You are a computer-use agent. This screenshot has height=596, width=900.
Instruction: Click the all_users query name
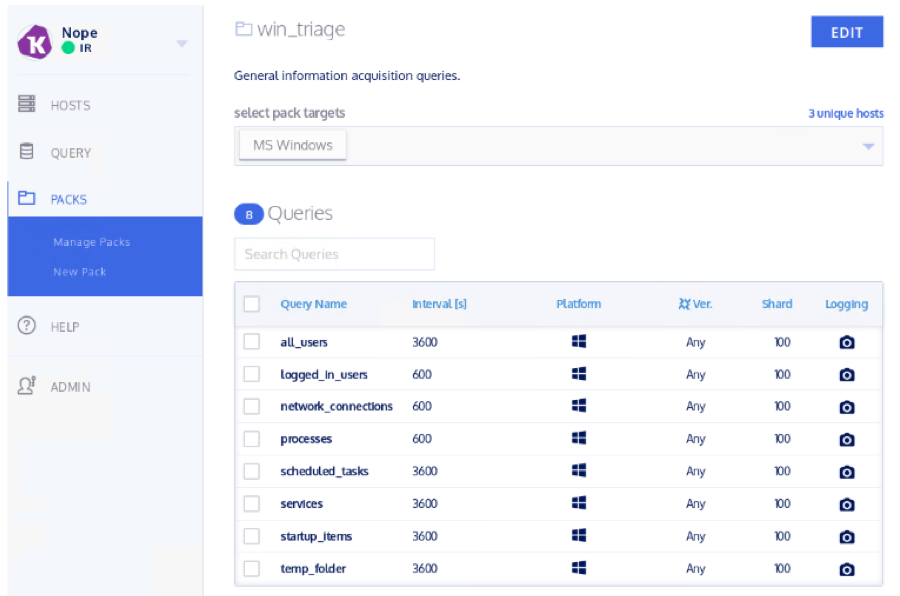tap(304, 342)
